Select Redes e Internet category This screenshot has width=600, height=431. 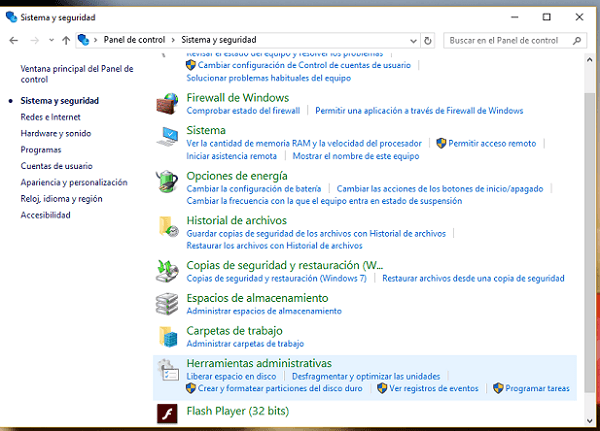[51, 117]
